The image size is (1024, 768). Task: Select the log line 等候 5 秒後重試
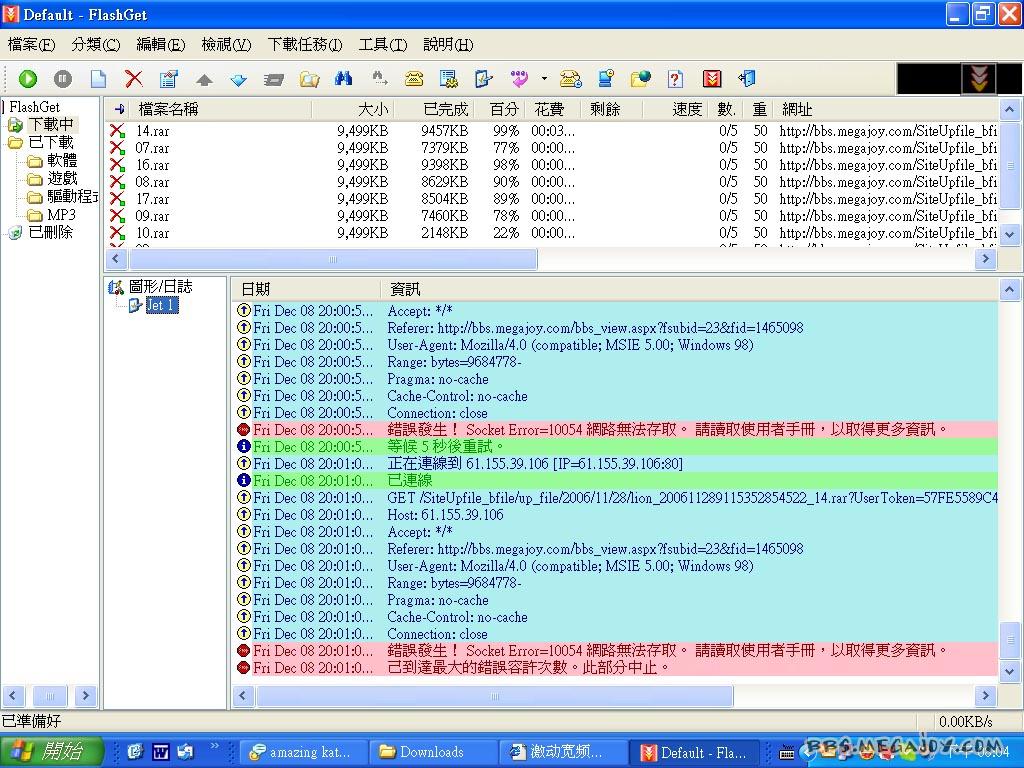tap(616, 447)
